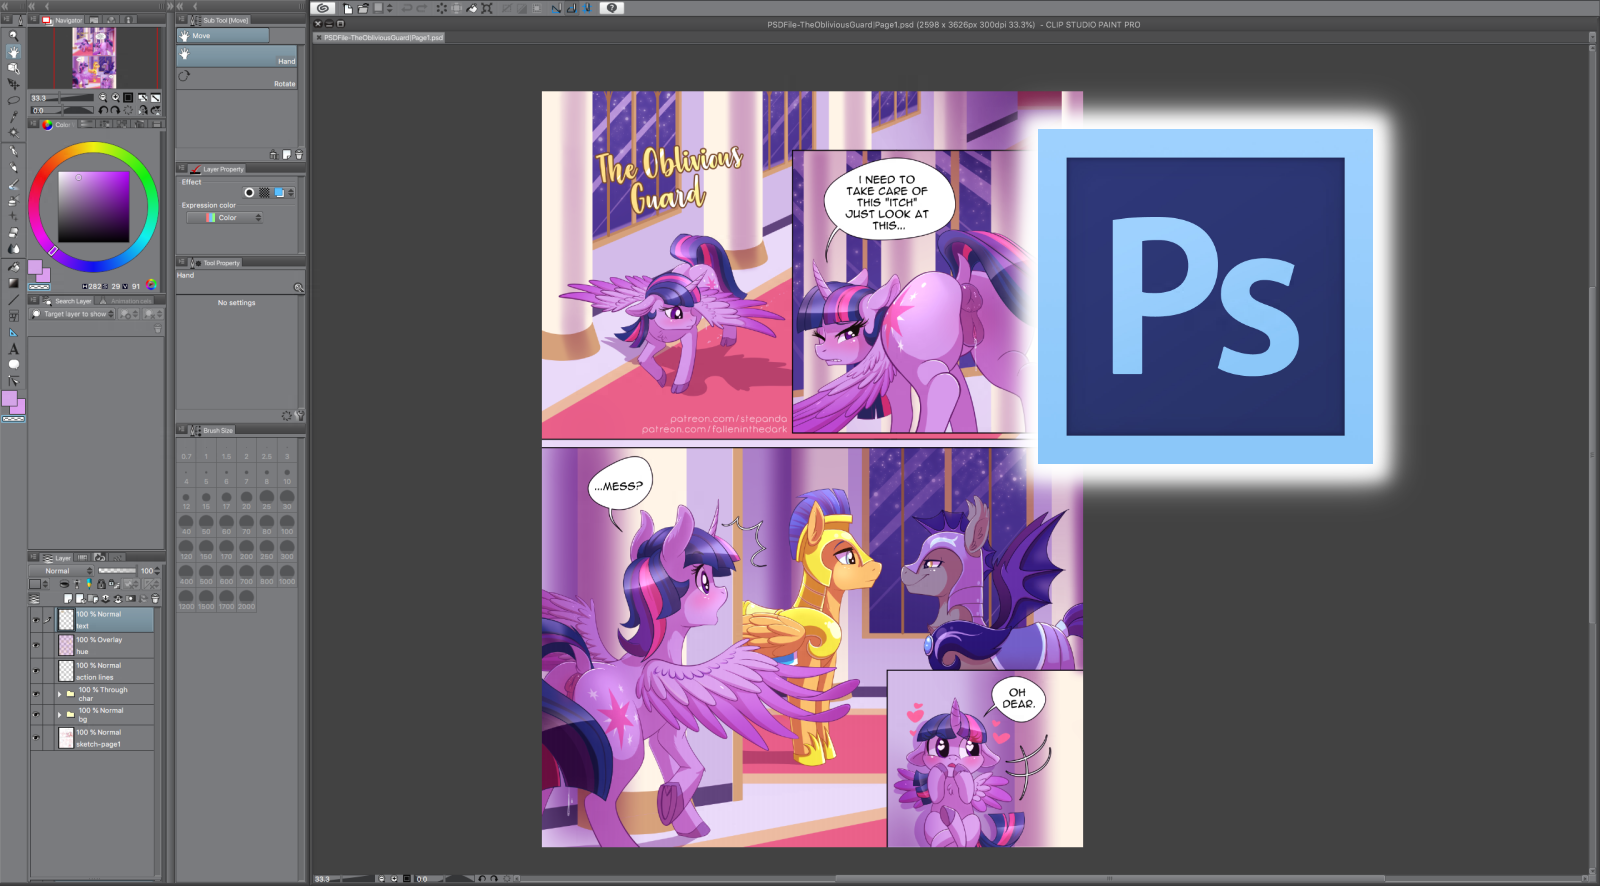Open Target layer to show dropdown

[73, 314]
